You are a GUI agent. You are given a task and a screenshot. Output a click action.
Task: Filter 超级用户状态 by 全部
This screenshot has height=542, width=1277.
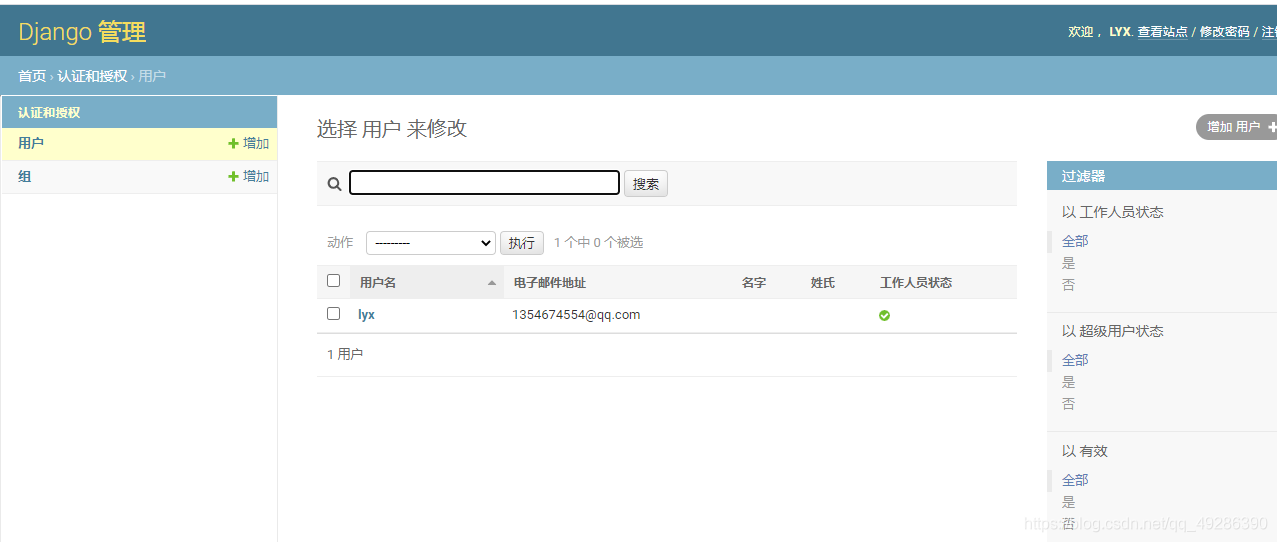(1075, 360)
